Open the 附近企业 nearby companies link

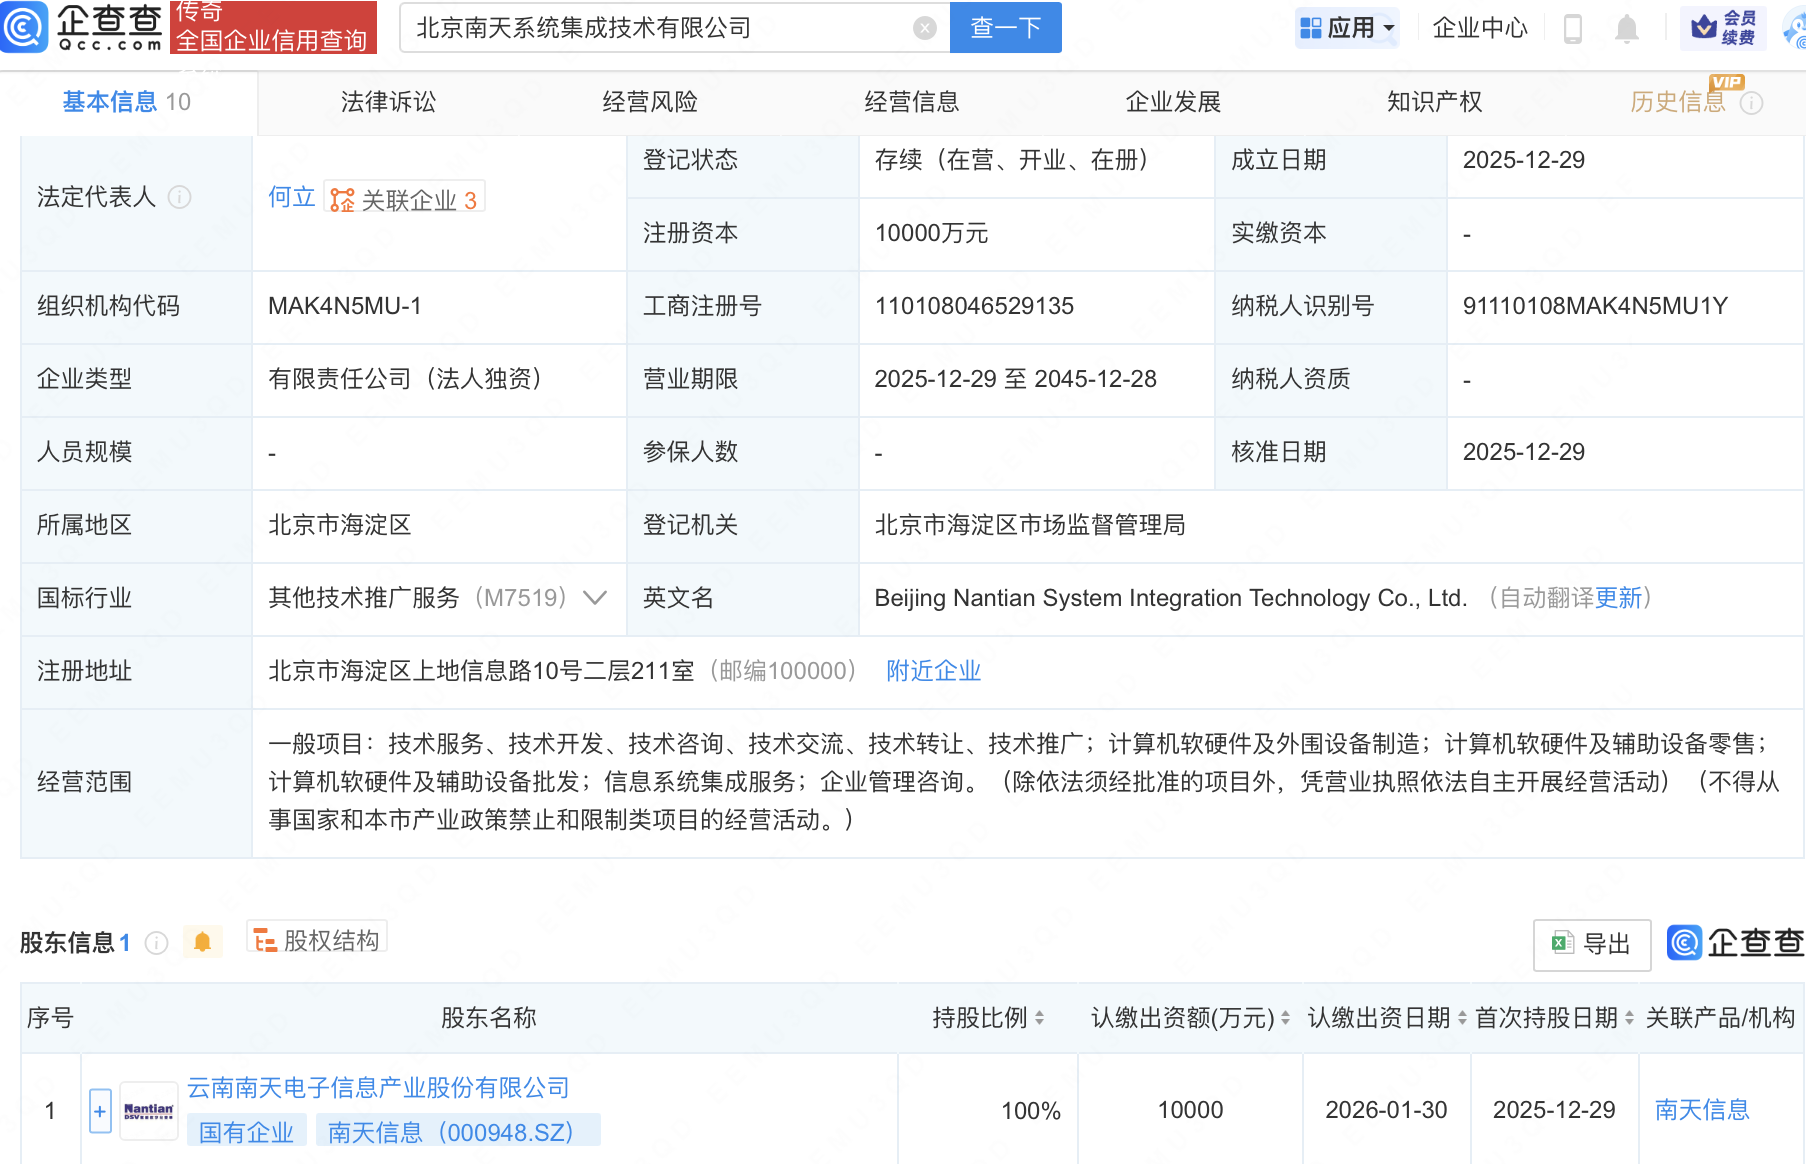pos(932,671)
